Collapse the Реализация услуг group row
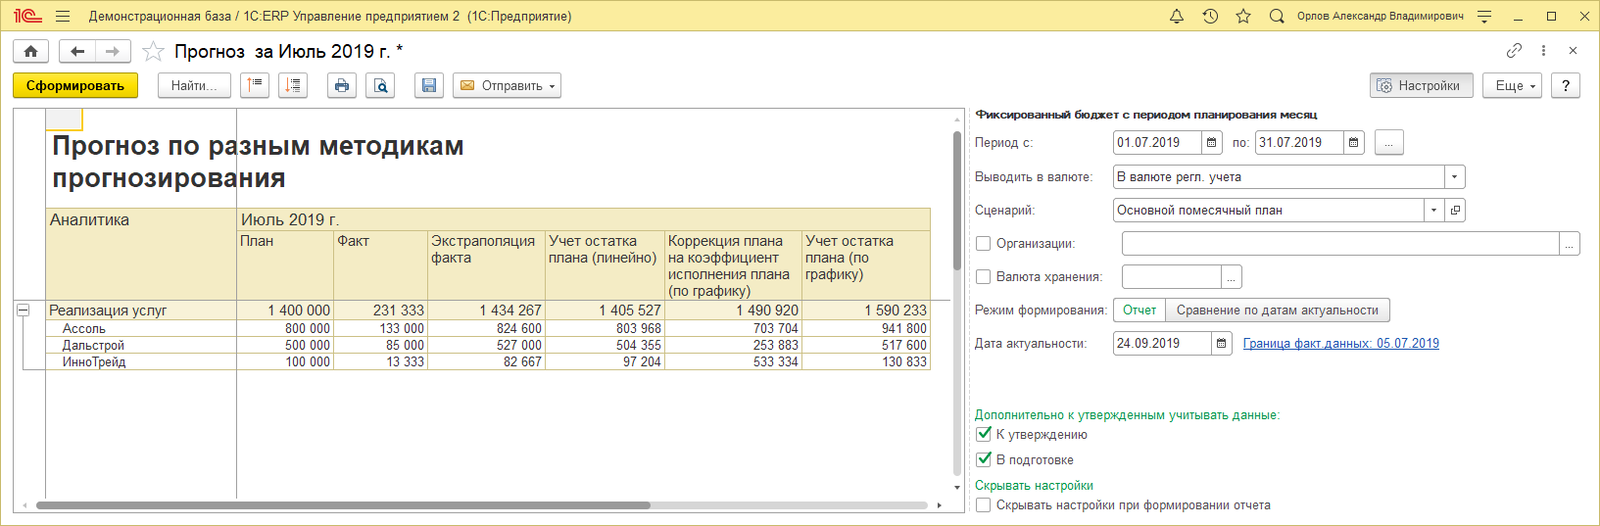 click(22, 311)
